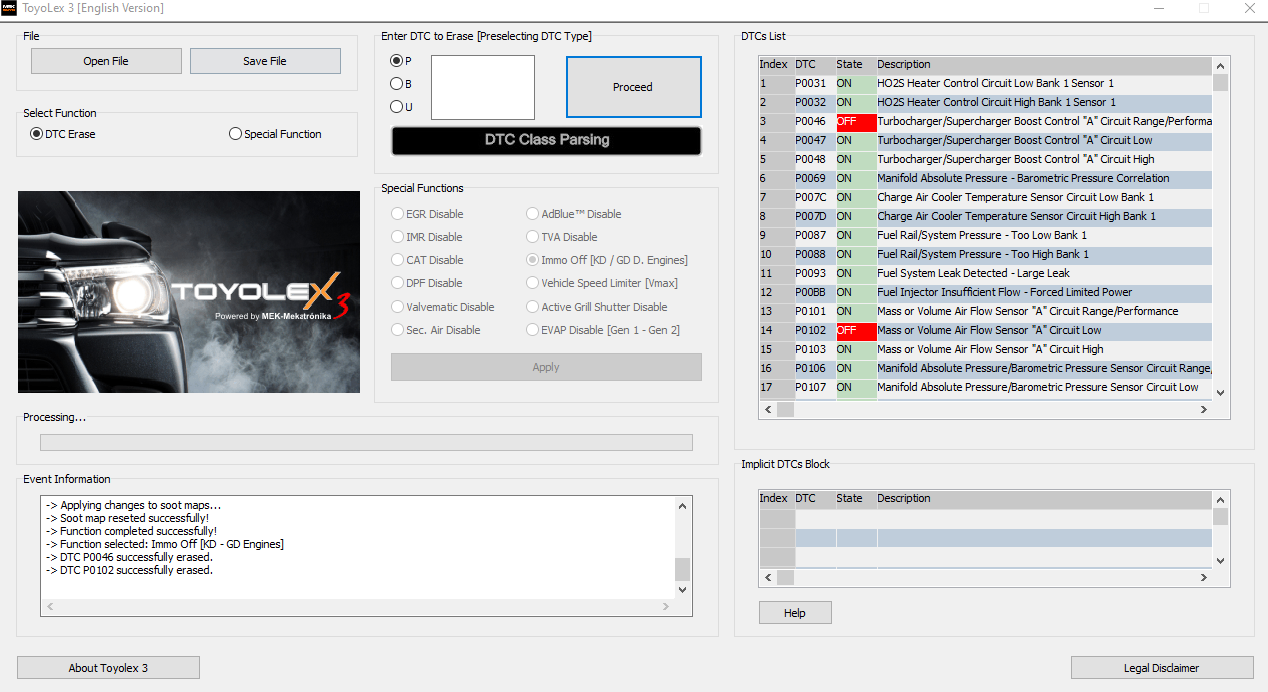Click DTC column header in Implicit DTCs Block
The height and width of the screenshot is (692, 1268).
(815, 498)
